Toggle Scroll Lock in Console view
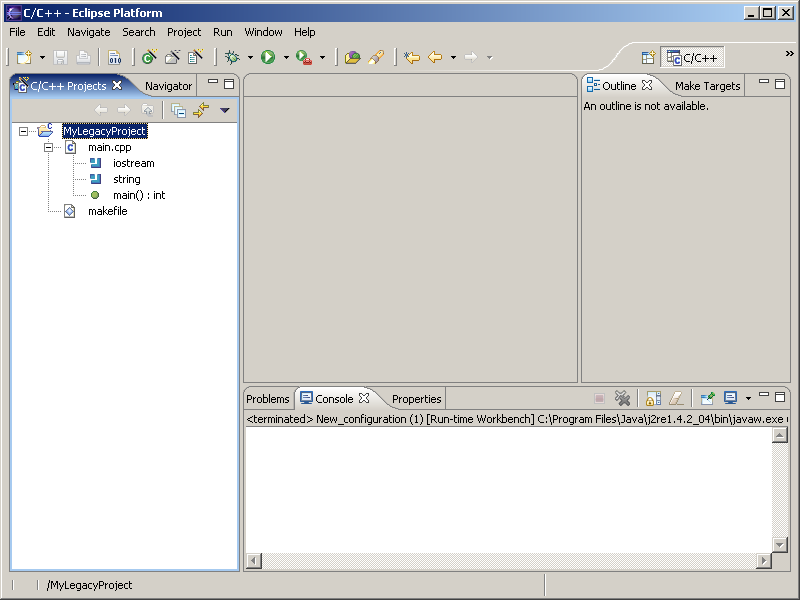The width and height of the screenshot is (800, 600). tap(653, 398)
